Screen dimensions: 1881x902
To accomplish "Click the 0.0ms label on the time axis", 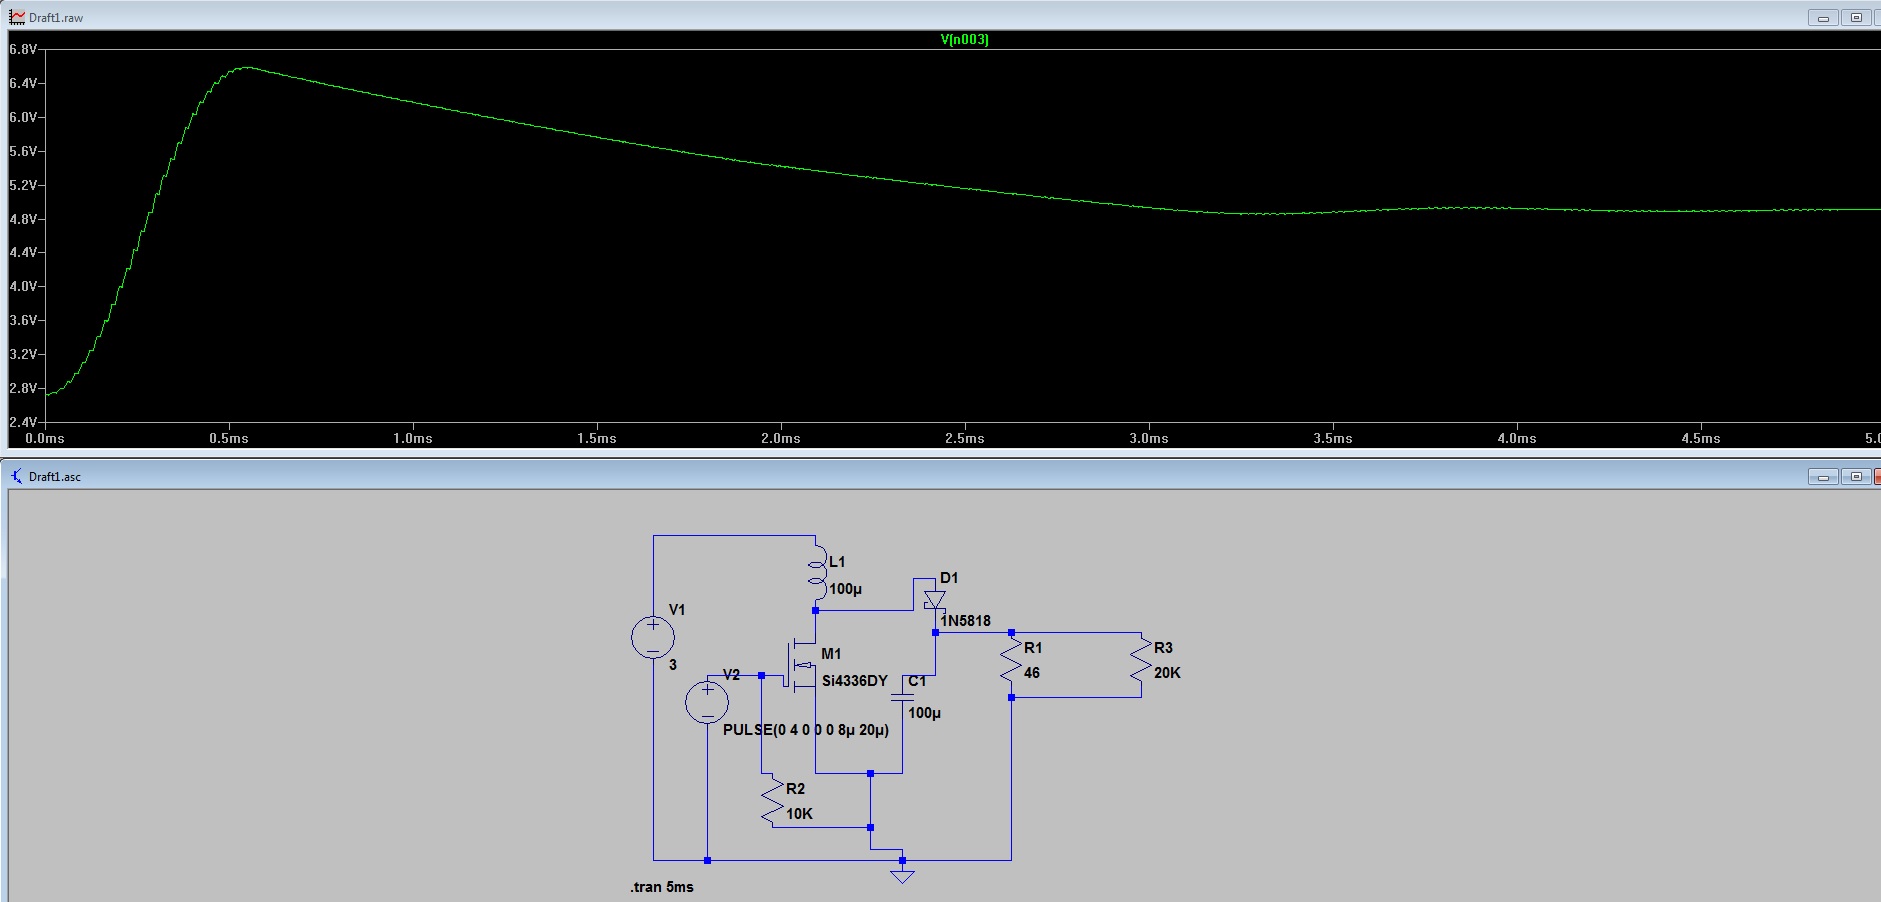I will point(45,439).
